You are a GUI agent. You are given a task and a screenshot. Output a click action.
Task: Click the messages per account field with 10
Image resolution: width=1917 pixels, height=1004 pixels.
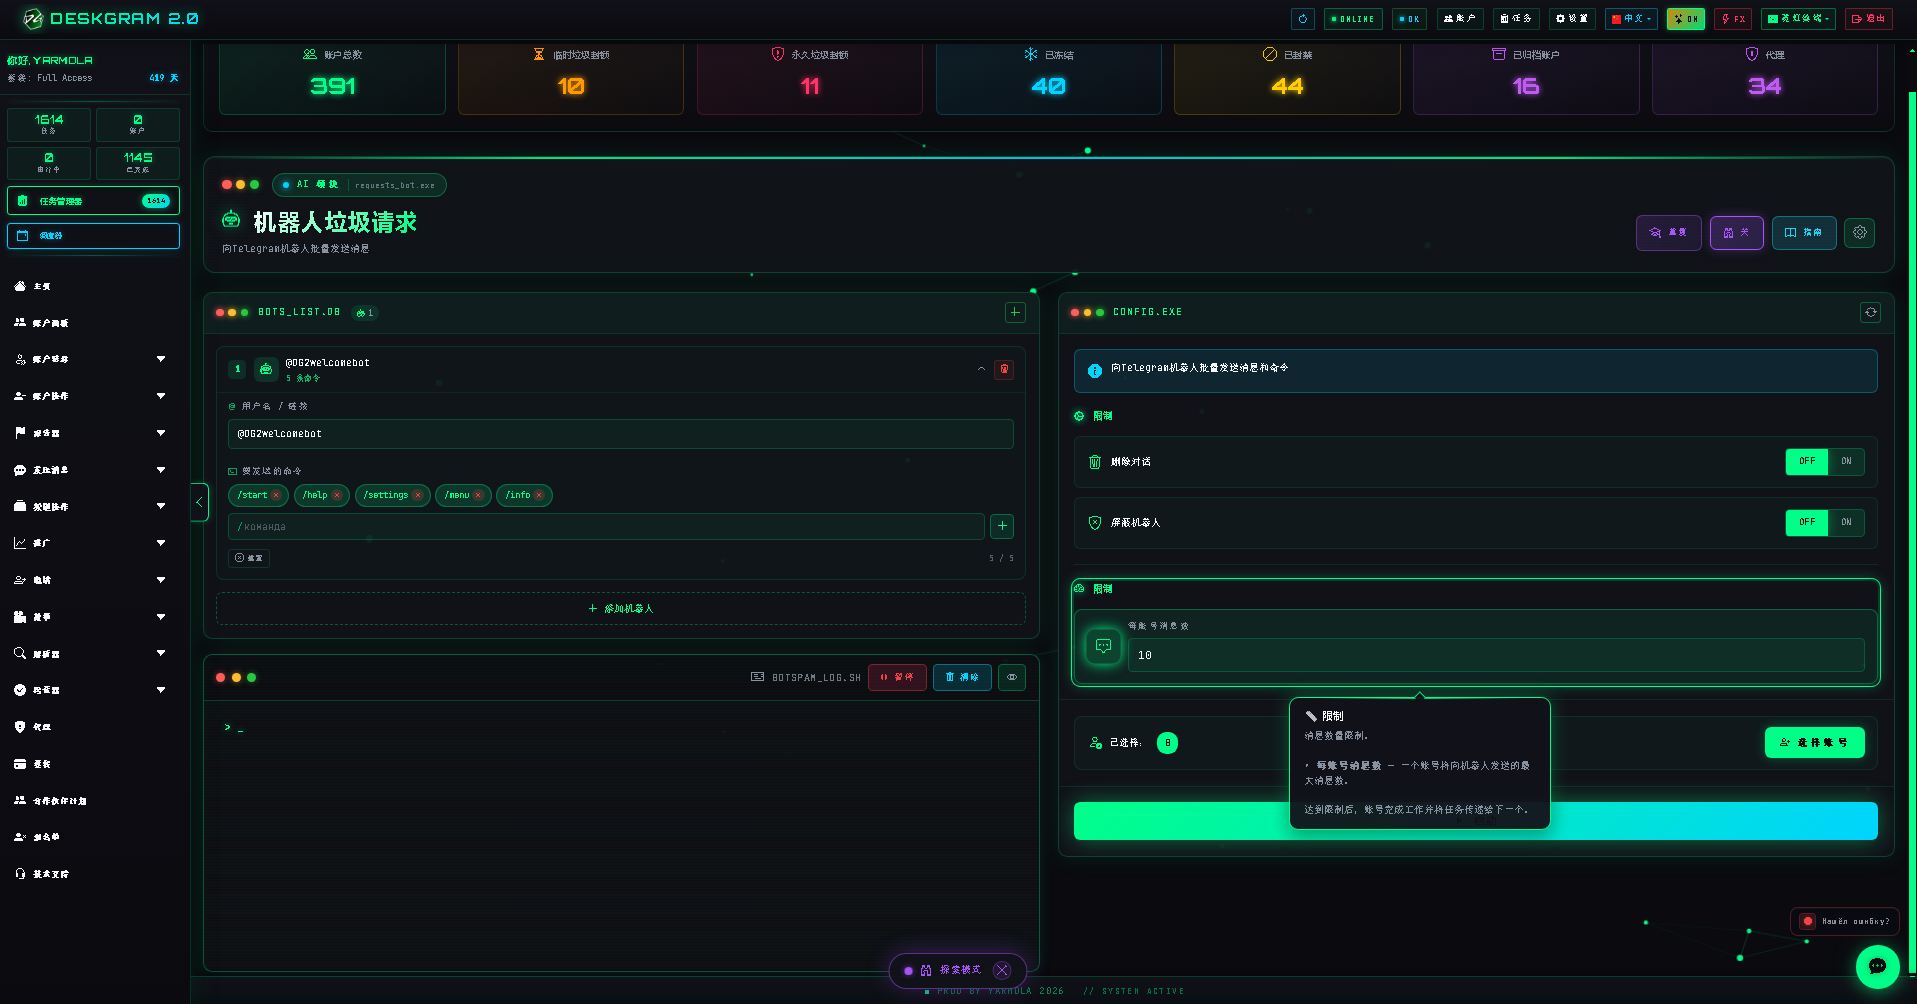tap(1496, 655)
